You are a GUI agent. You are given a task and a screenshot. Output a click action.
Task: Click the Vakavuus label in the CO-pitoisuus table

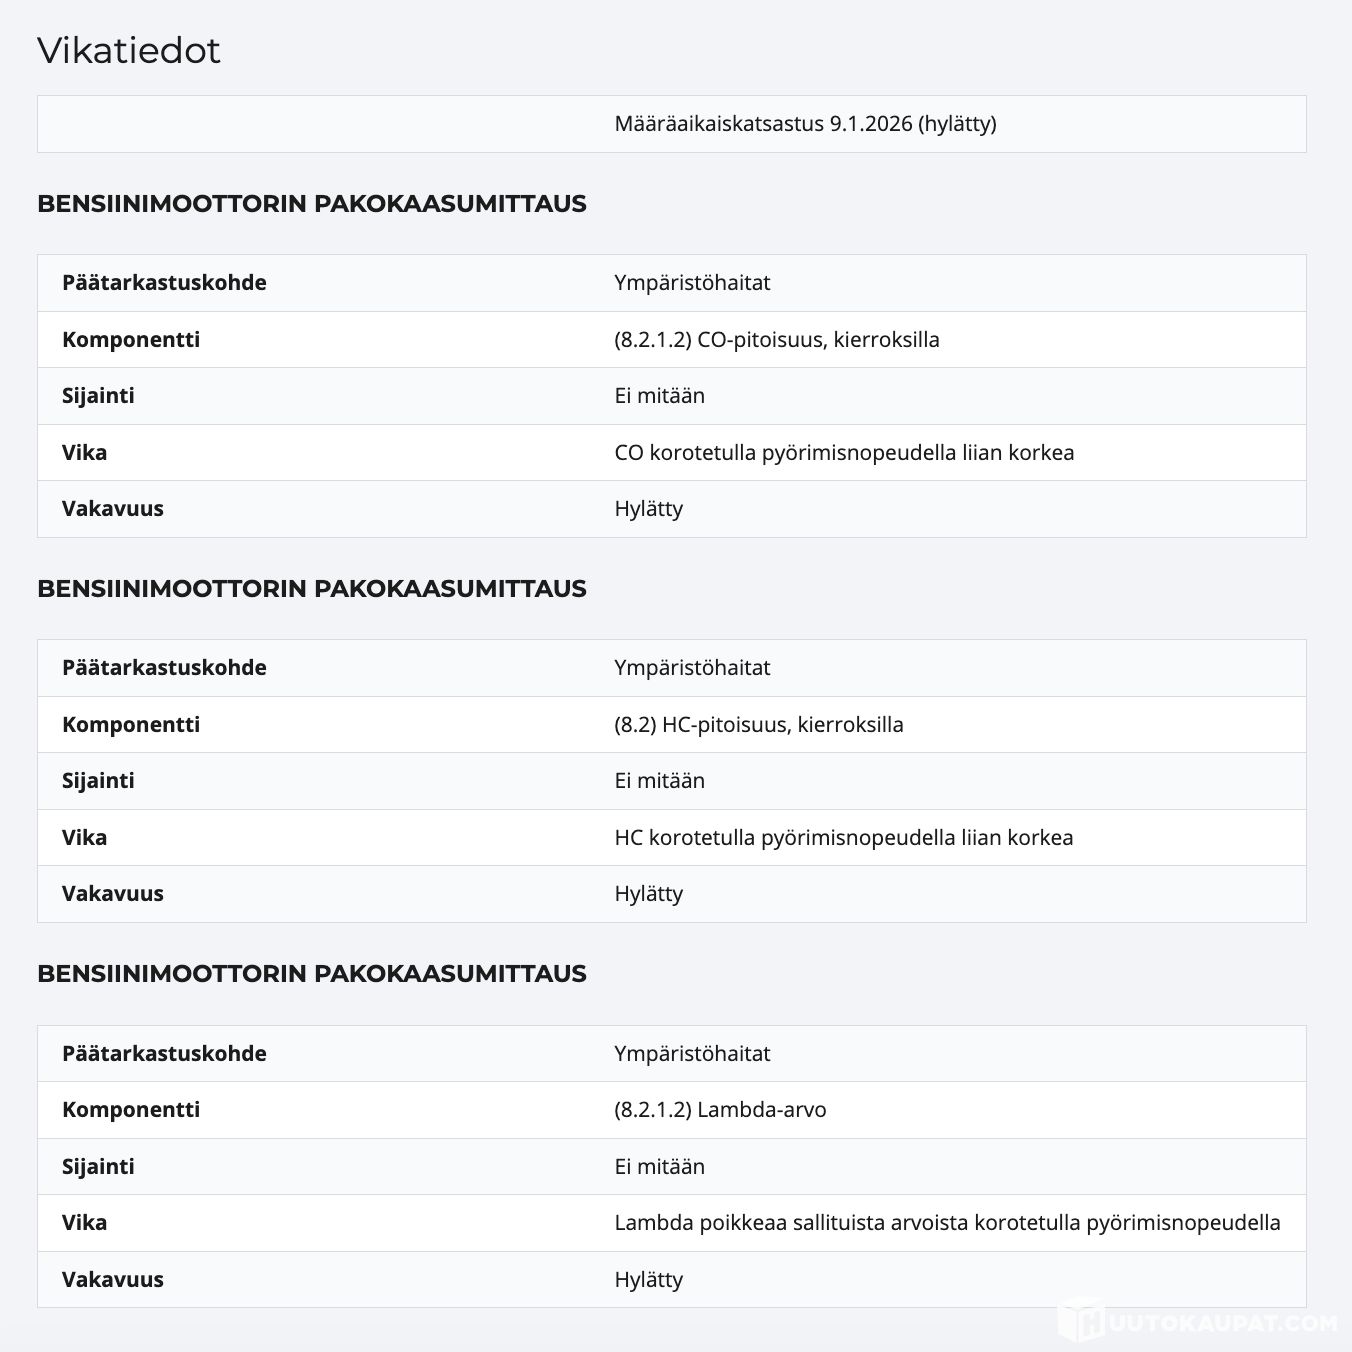tap(112, 508)
